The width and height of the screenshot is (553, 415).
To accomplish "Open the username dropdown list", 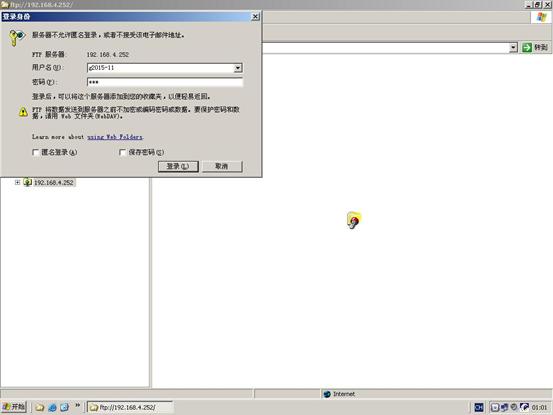I will click(238, 68).
